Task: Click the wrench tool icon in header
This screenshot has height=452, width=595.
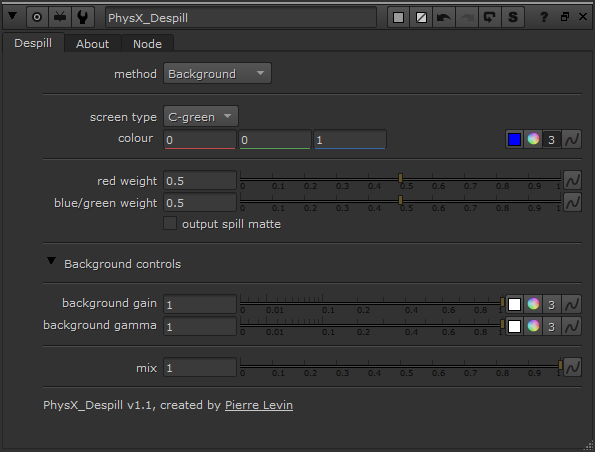Action: point(83,17)
